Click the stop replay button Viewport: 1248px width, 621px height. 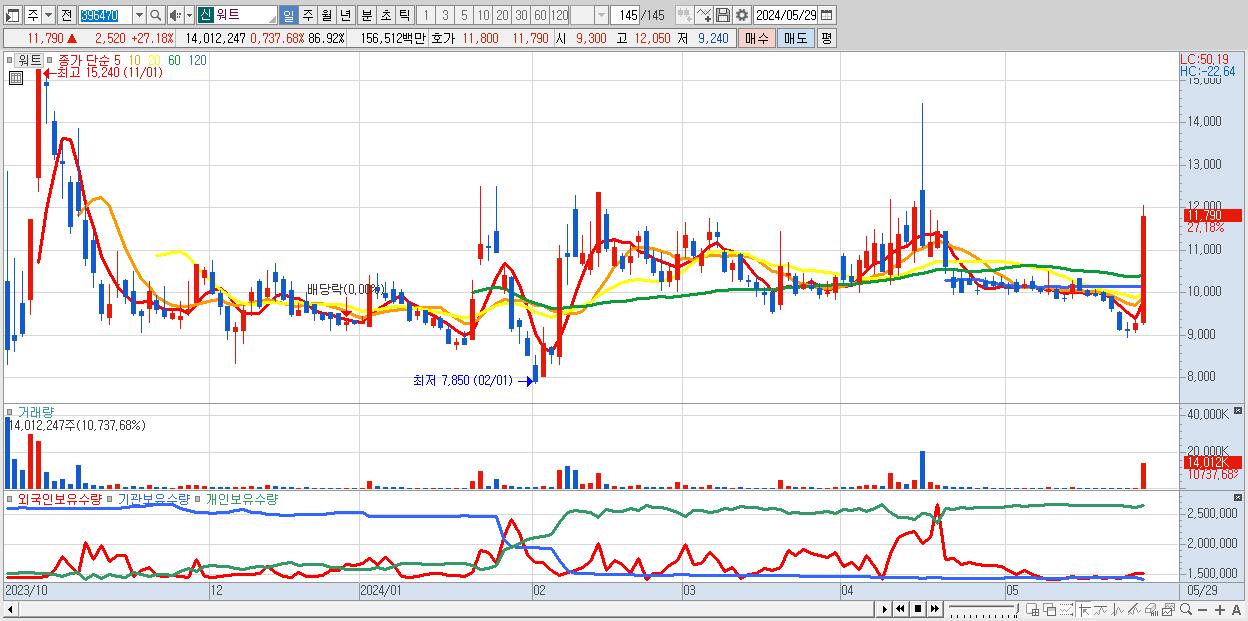point(918,609)
